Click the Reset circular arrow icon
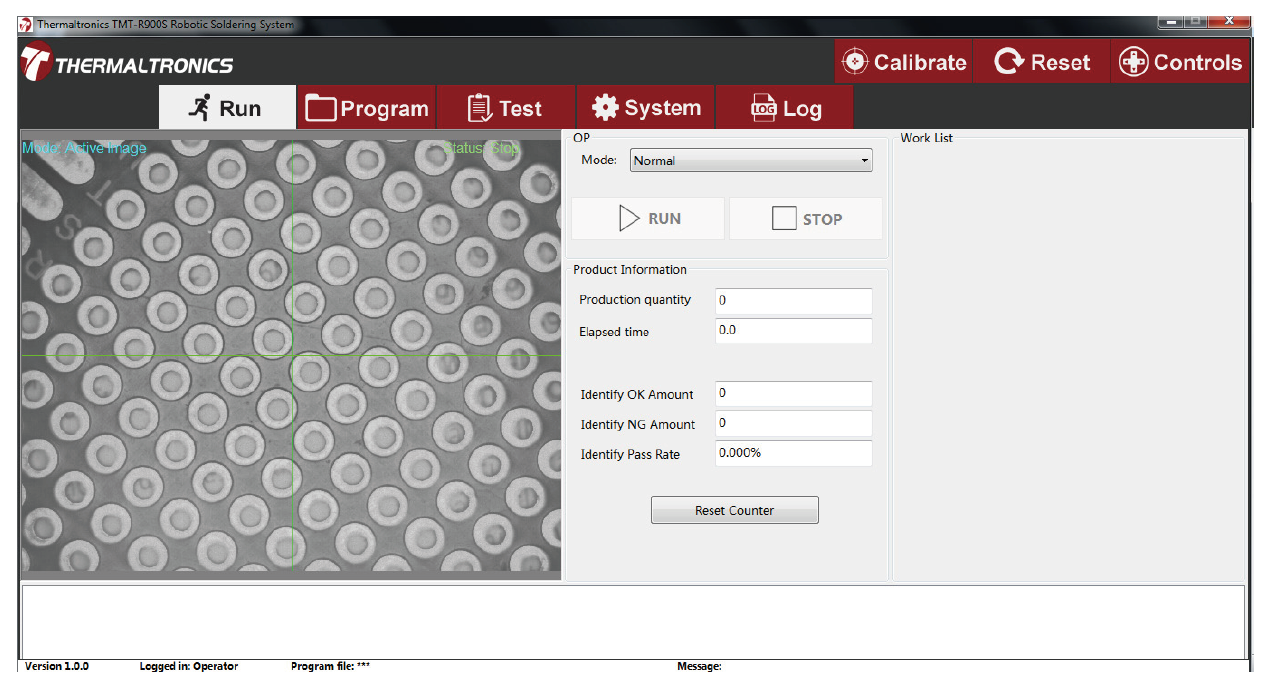This screenshot has width=1274, height=688. coord(1009,62)
